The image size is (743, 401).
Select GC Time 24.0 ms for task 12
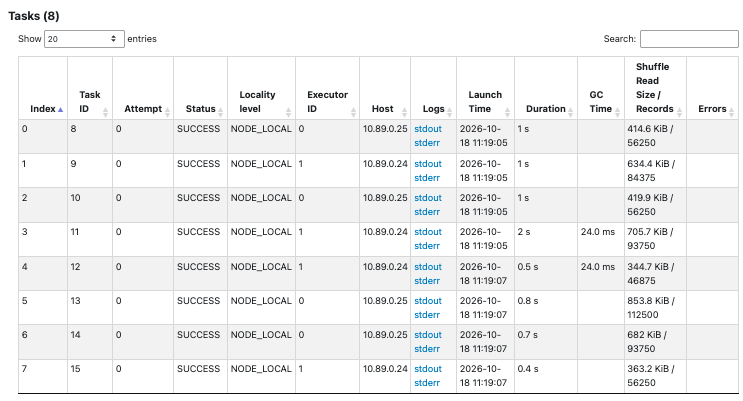point(601,274)
